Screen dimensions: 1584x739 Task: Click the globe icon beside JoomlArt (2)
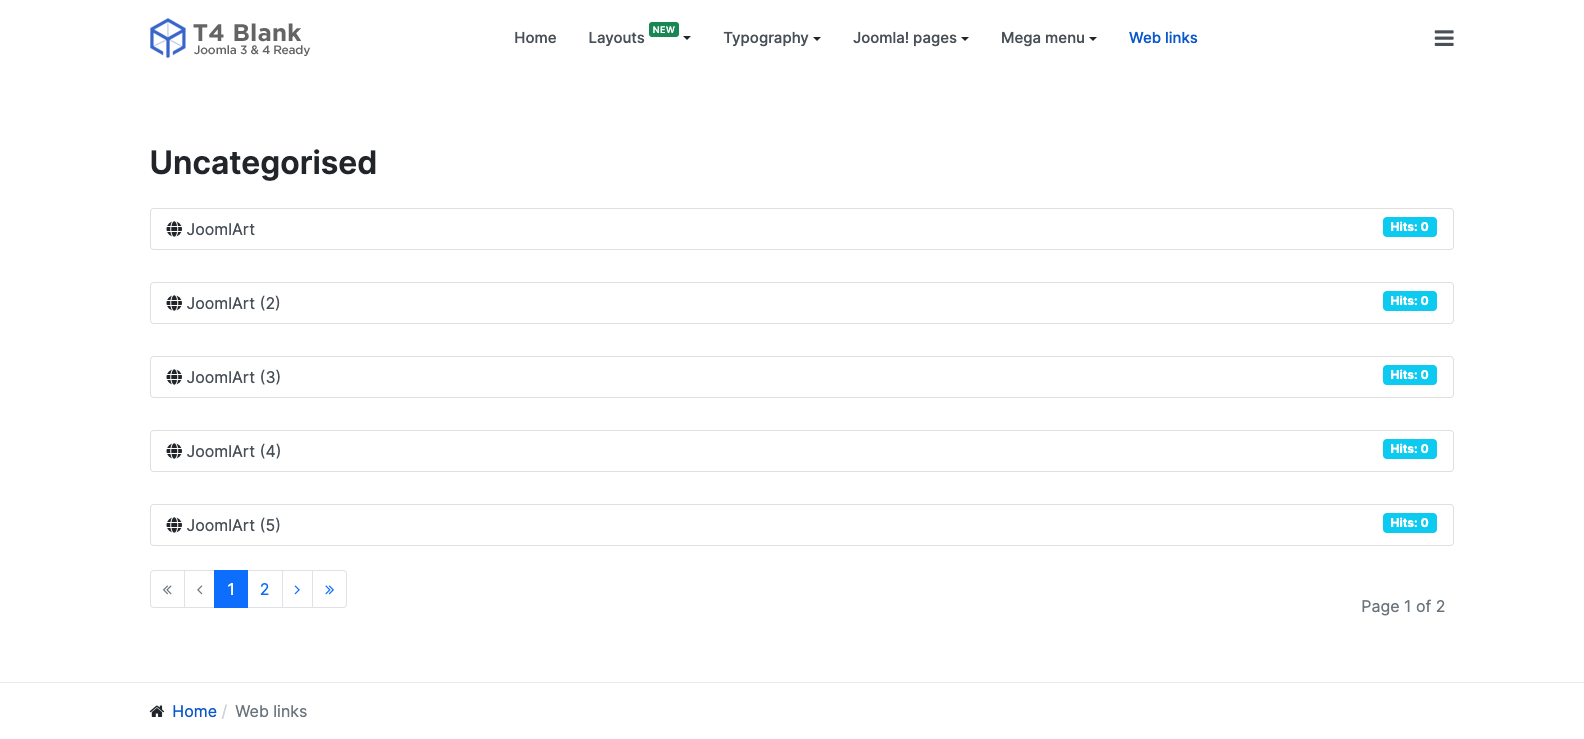pos(174,303)
